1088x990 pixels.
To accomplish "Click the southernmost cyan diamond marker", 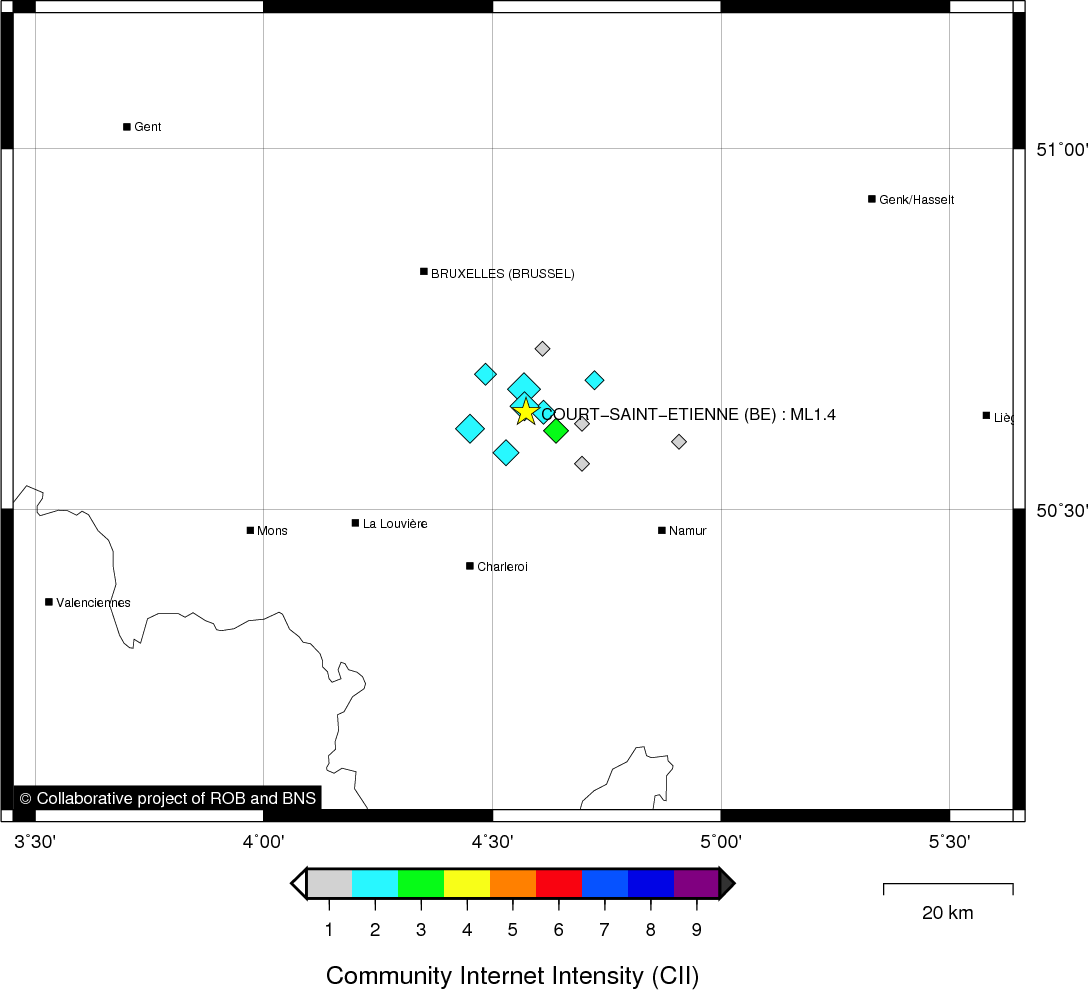I will [506, 453].
